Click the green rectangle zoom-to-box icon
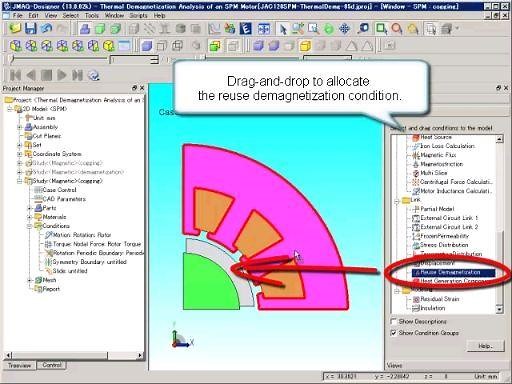 [x=381, y=29]
